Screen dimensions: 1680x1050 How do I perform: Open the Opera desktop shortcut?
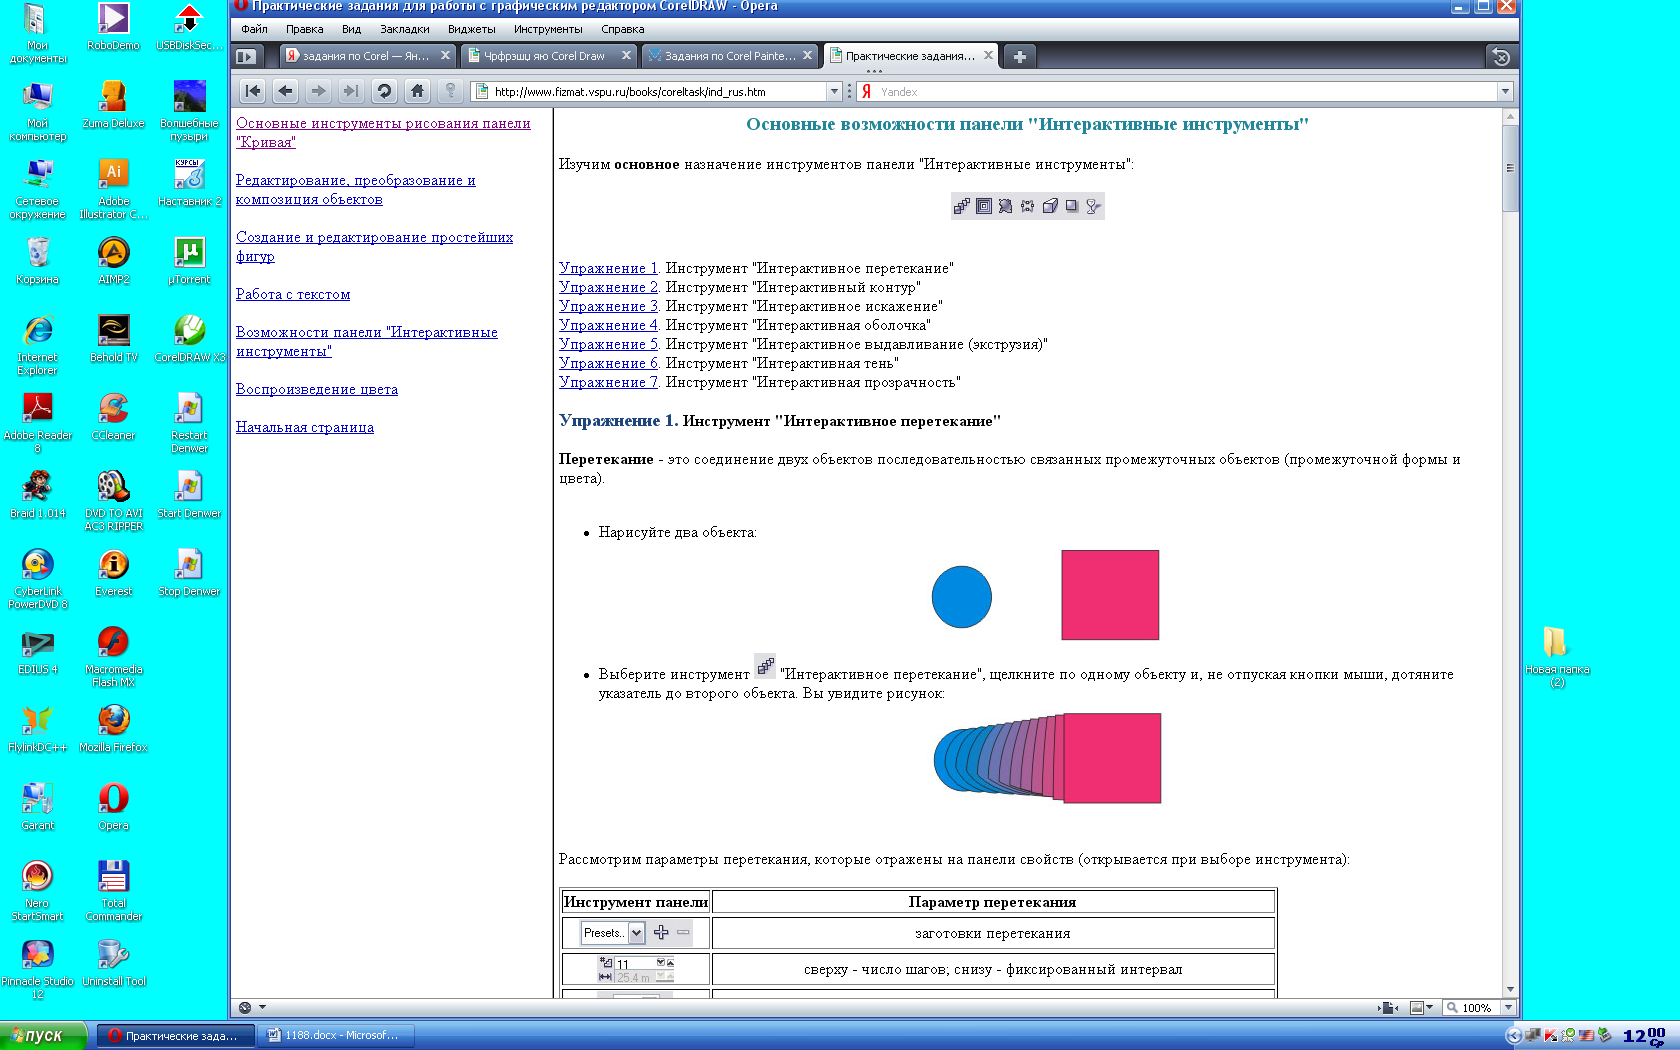pos(113,805)
